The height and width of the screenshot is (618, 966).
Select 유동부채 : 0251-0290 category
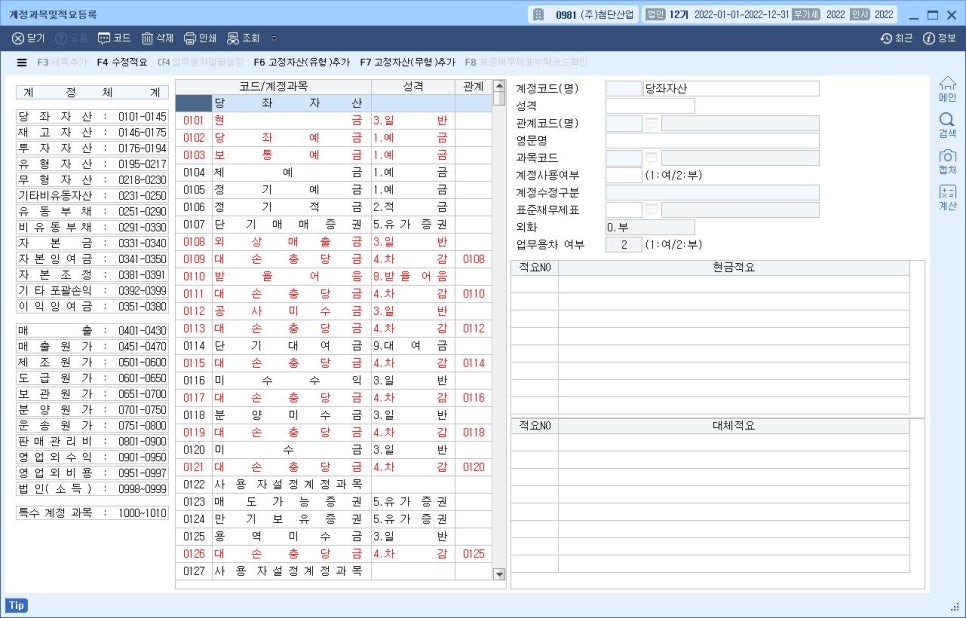click(x=92, y=211)
